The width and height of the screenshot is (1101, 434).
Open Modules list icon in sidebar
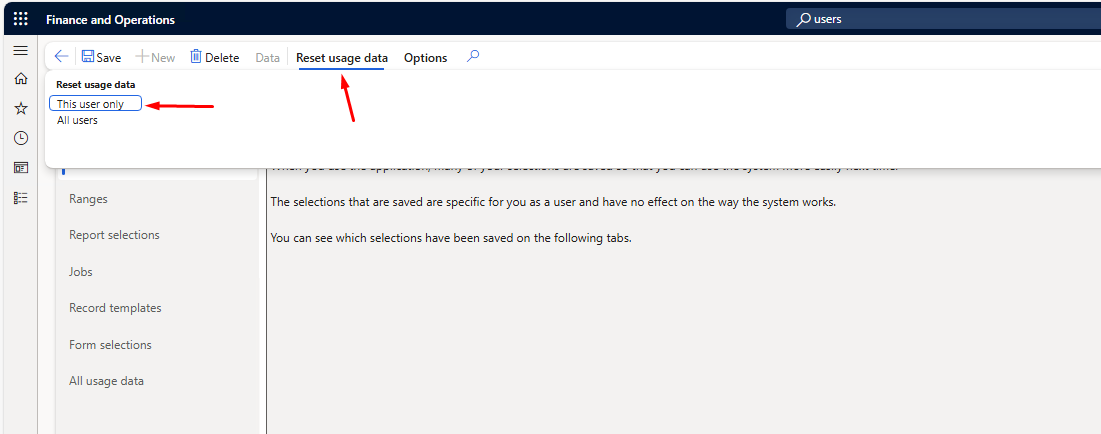tap(20, 198)
